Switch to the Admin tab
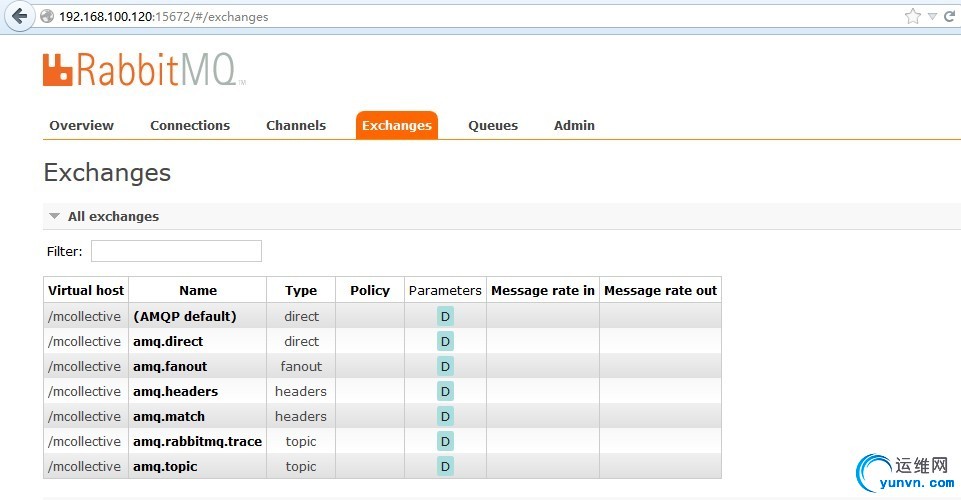Viewport: 961px width, 500px height. (x=574, y=126)
